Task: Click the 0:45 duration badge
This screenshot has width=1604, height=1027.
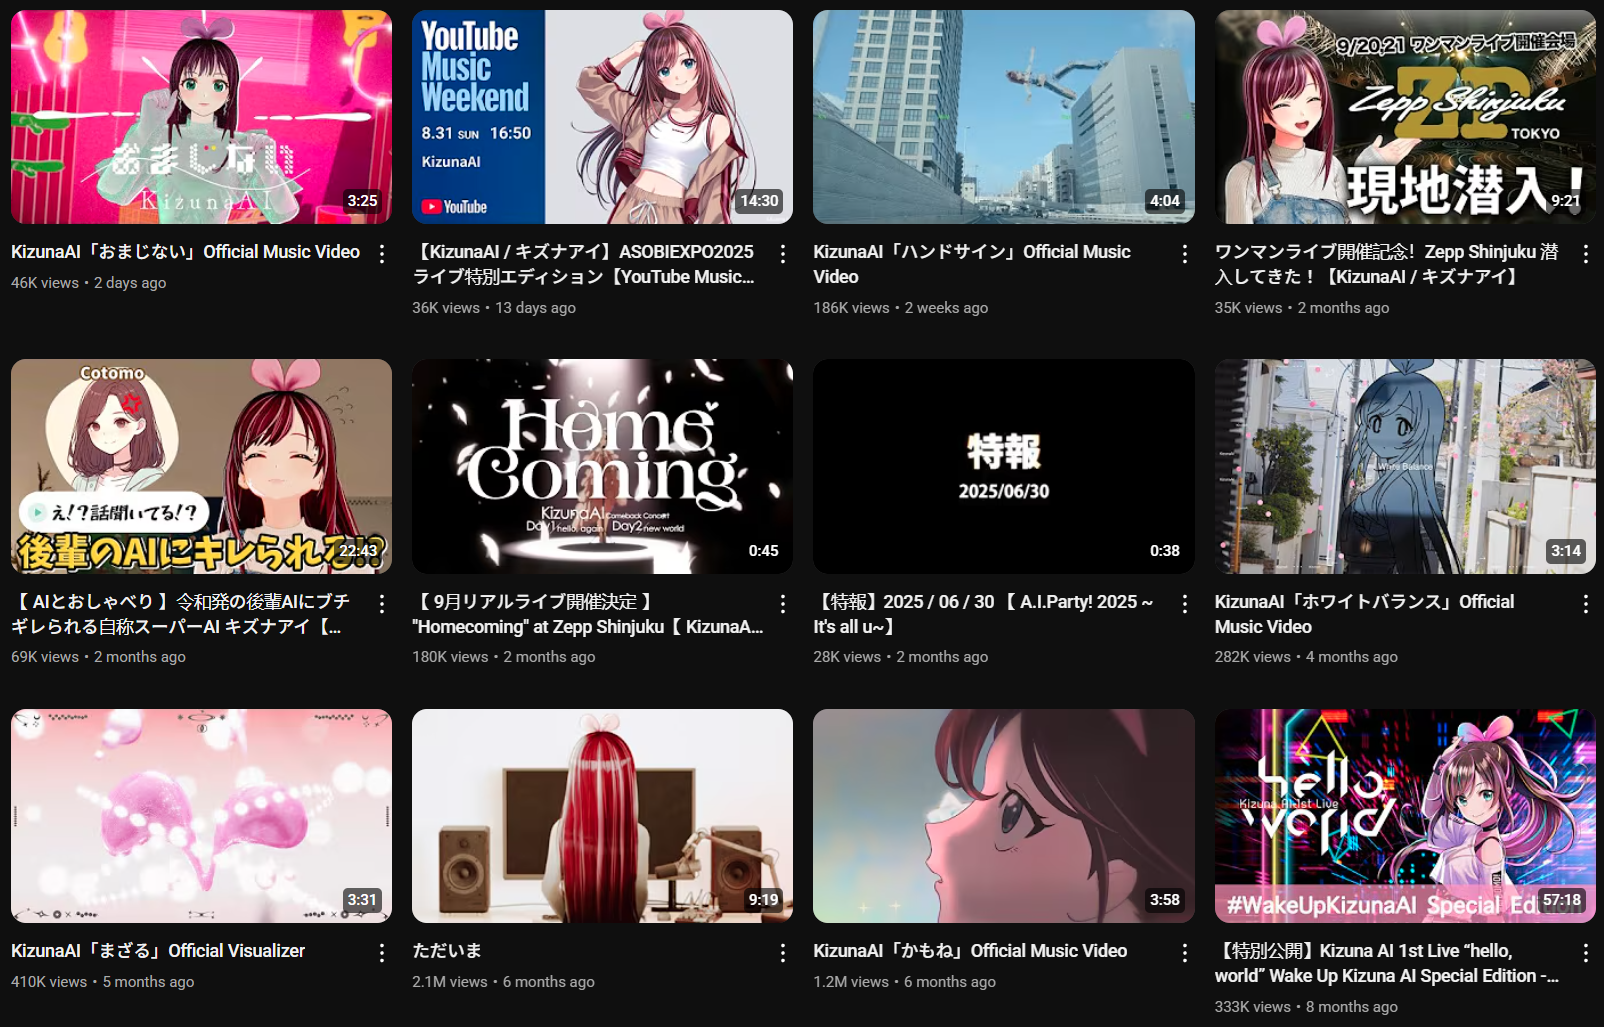Action: tap(764, 551)
